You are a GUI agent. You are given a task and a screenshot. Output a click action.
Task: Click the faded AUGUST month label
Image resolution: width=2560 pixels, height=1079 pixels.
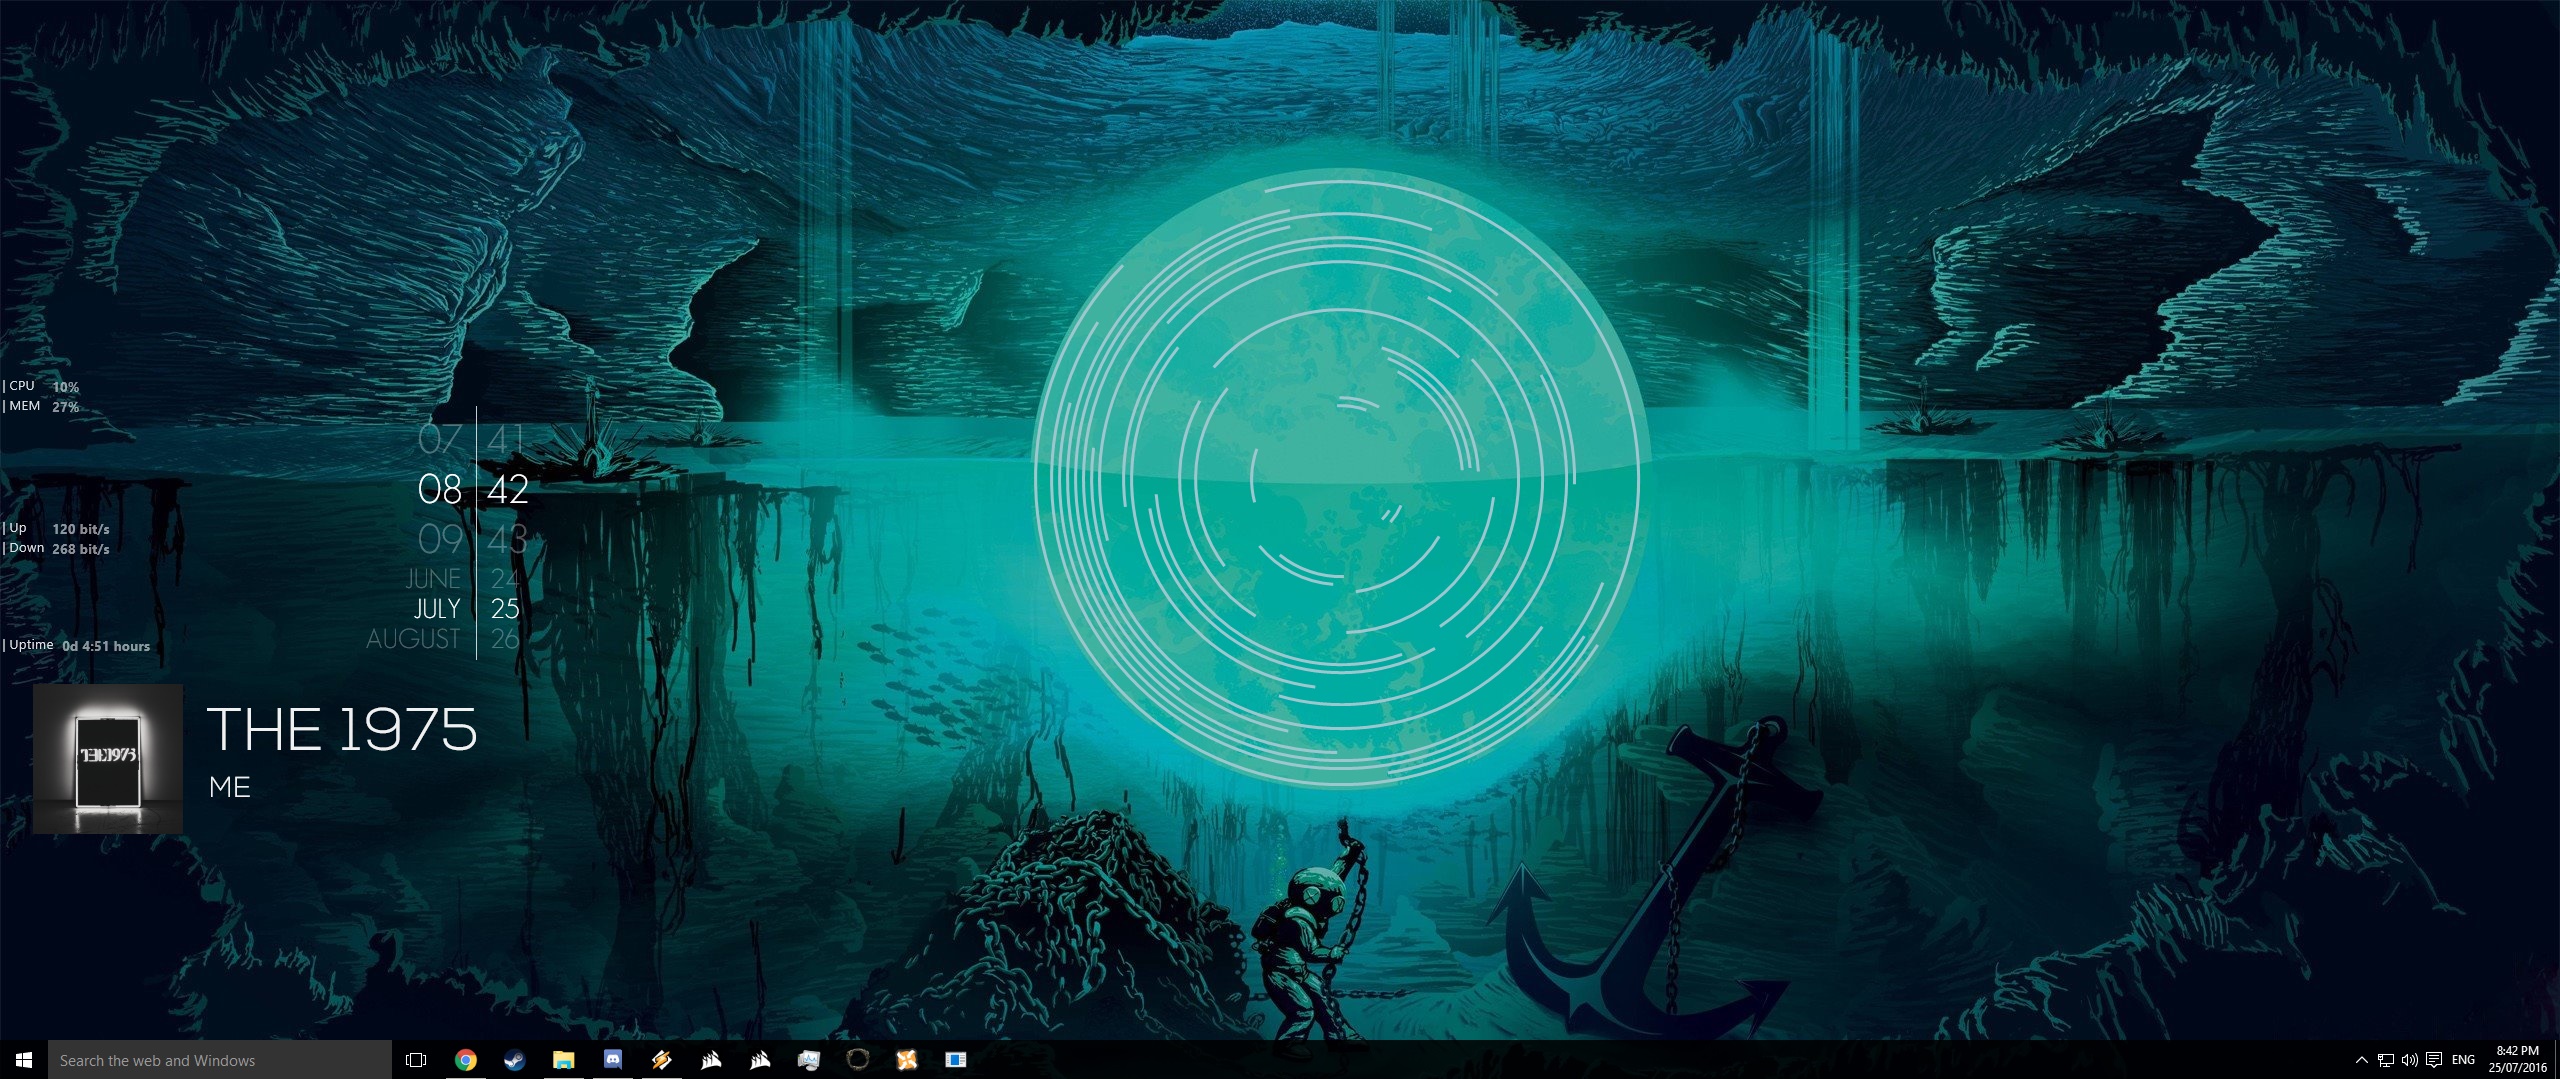413,638
